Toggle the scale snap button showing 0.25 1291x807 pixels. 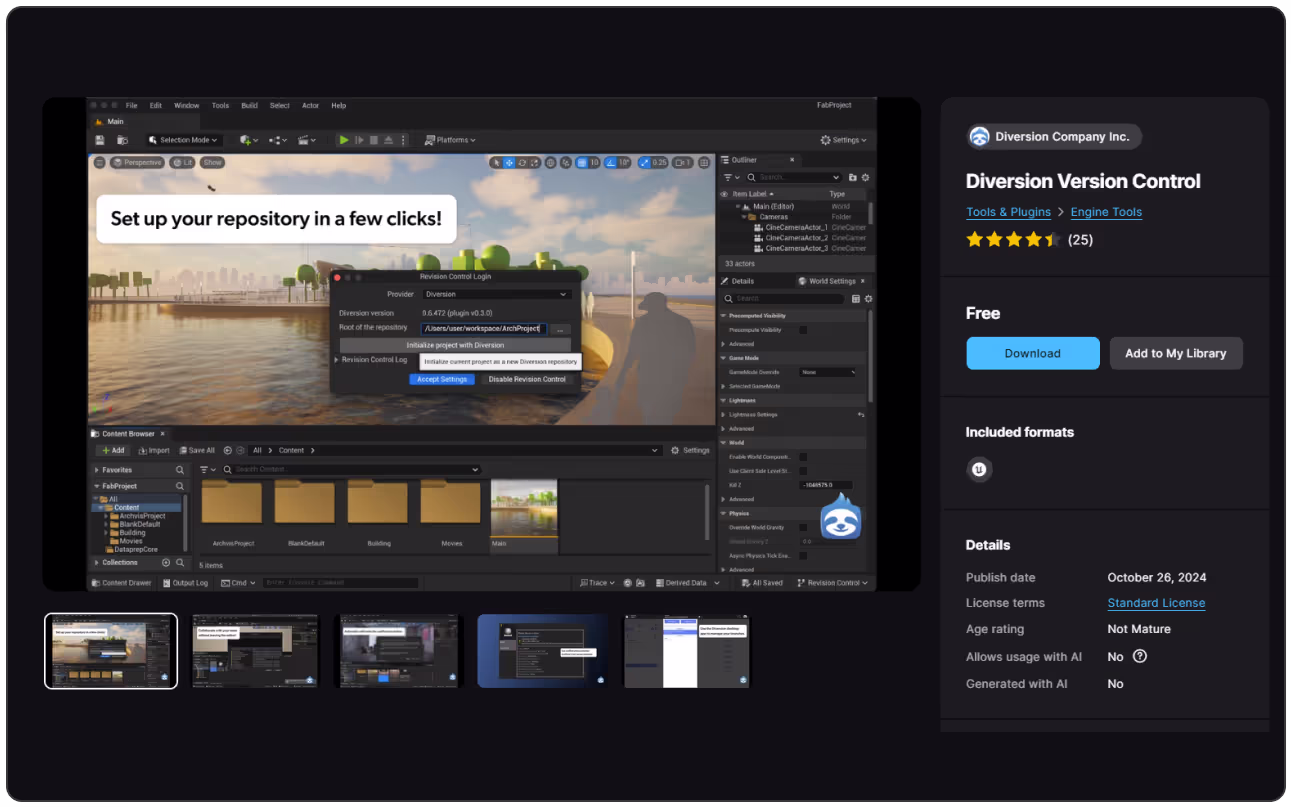(x=653, y=162)
